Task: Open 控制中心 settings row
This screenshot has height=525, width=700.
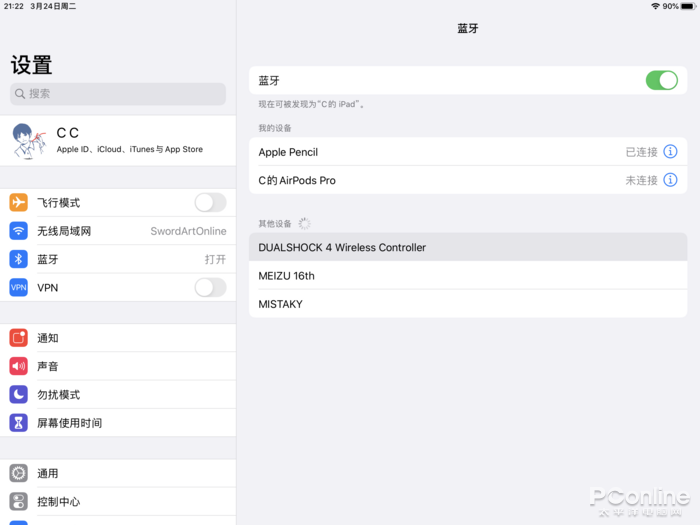Action: (x=118, y=502)
